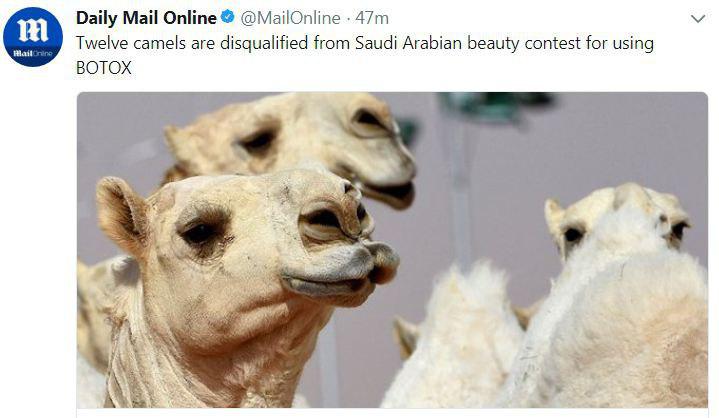The height and width of the screenshot is (418, 719).
Task: Click the foreground camel's eye in the photo
Action: pyautogui.click(x=199, y=234)
